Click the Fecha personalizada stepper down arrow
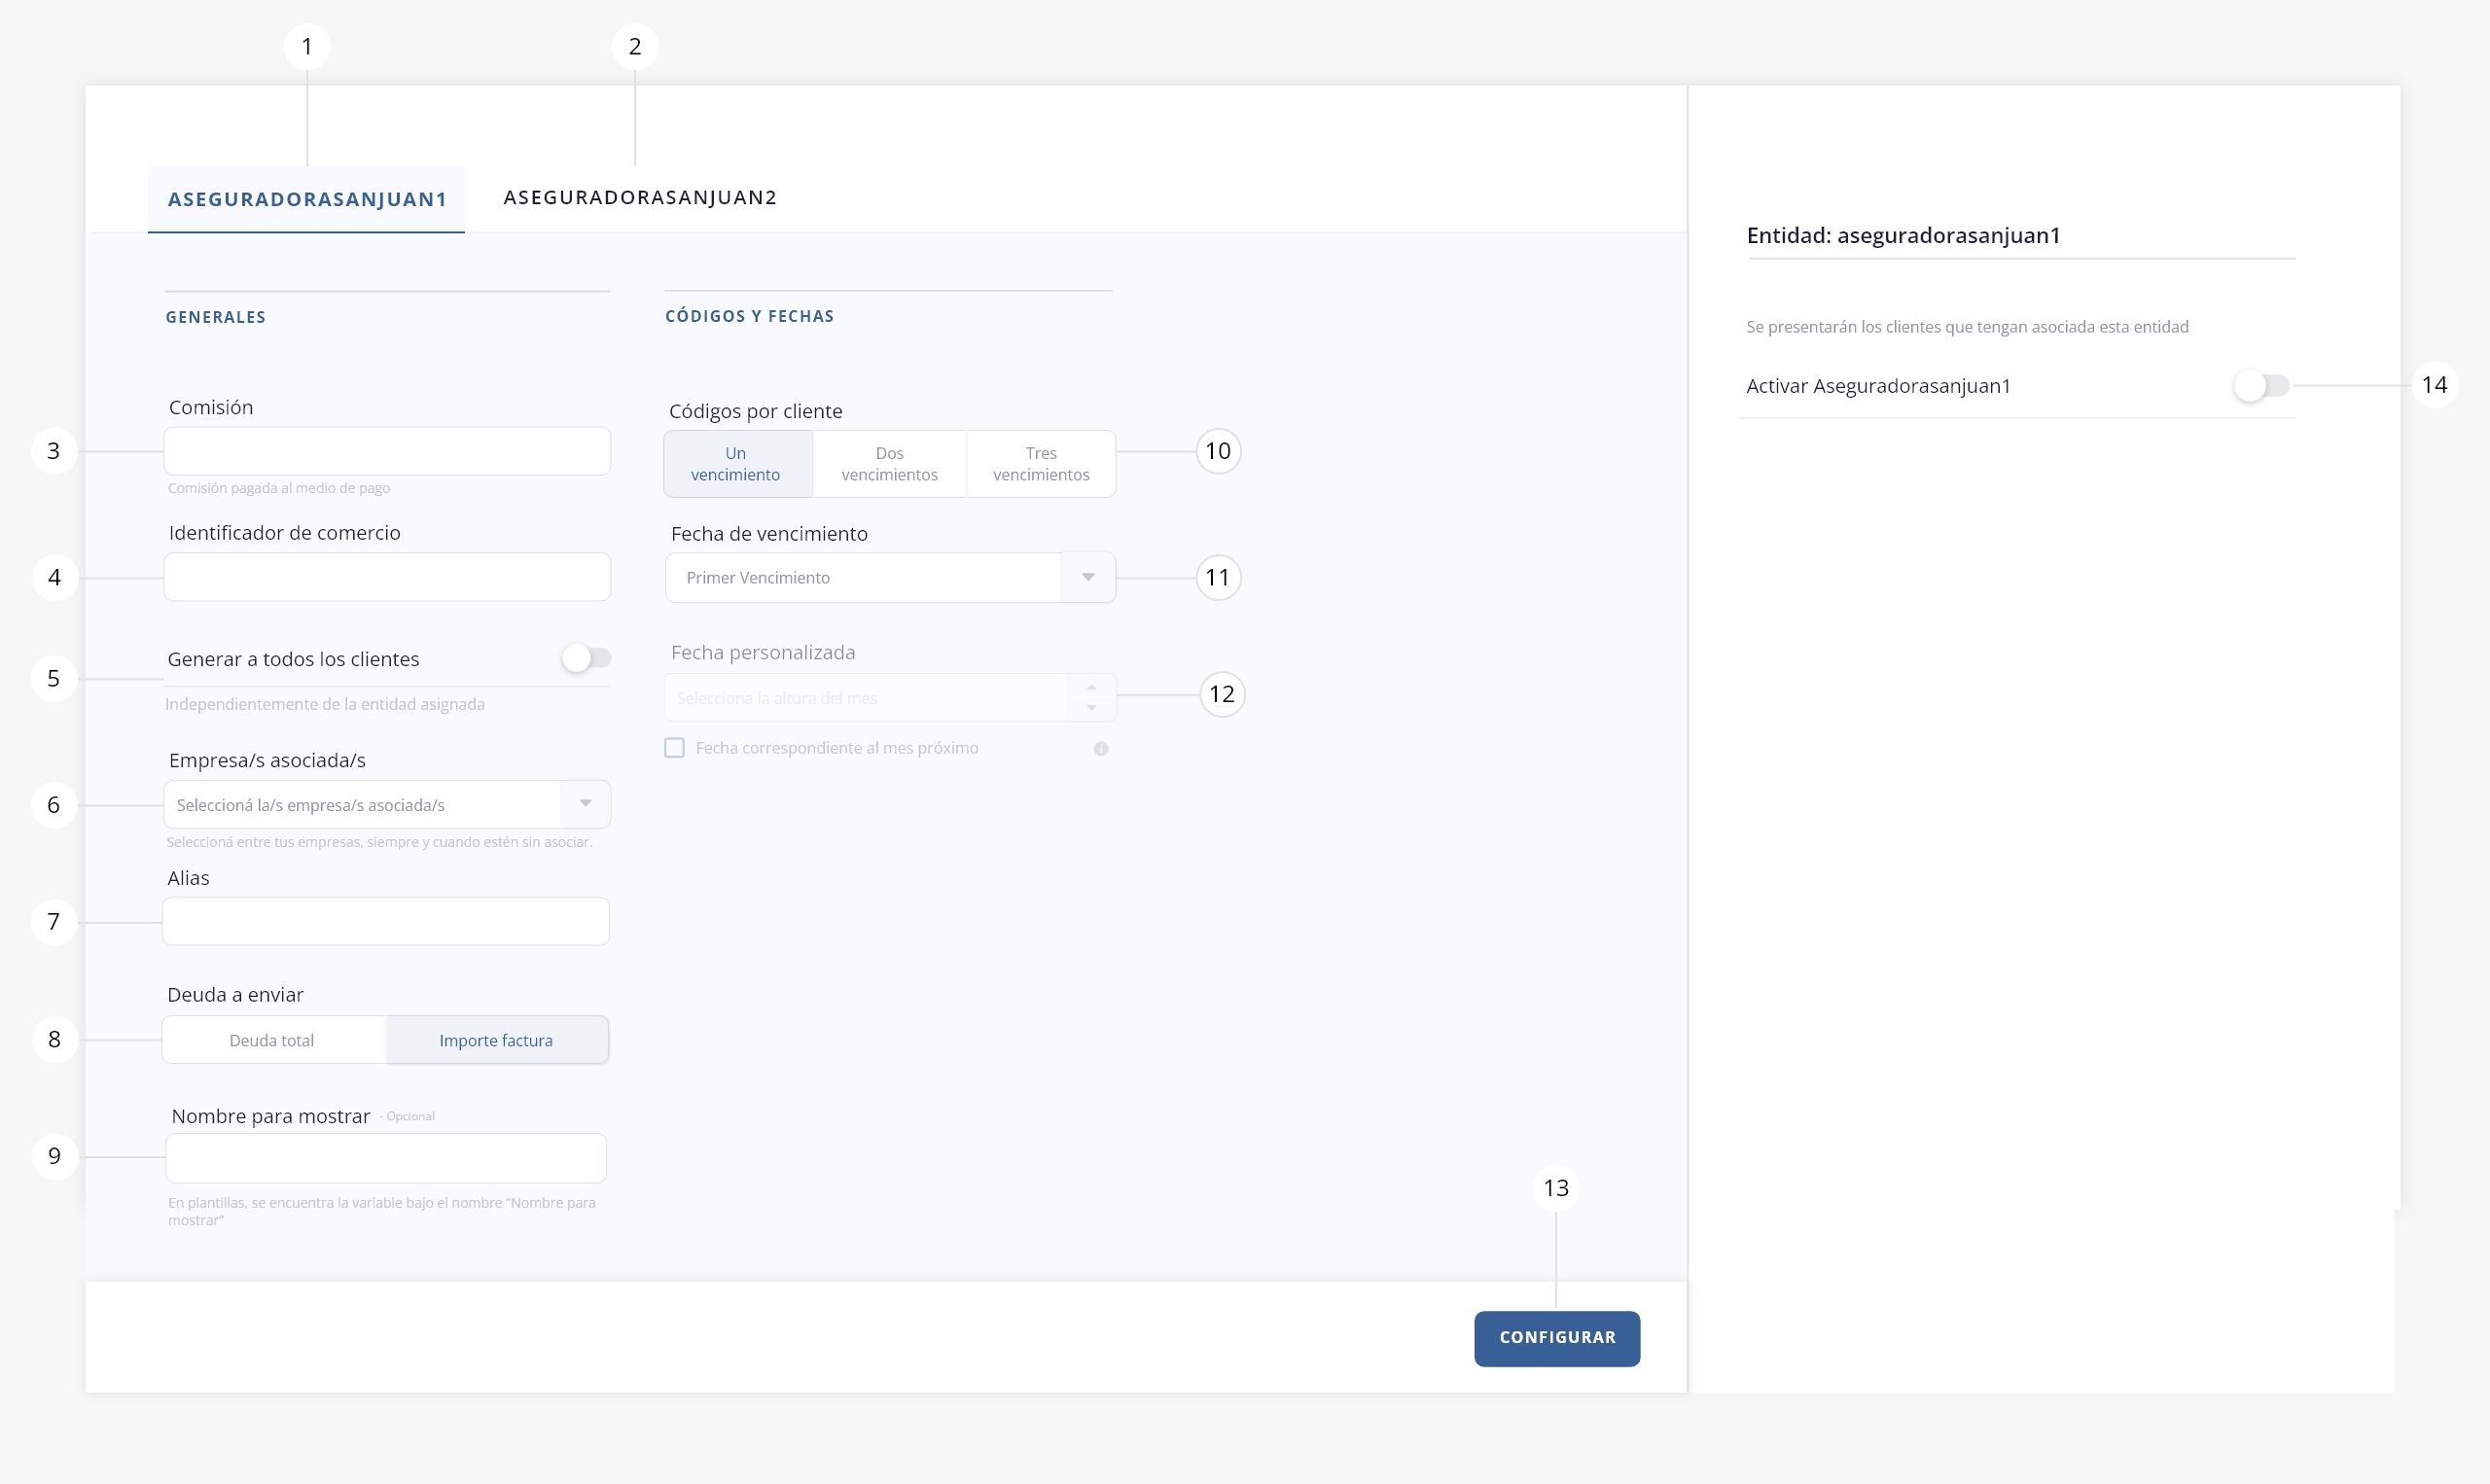2490x1484 pixels. [1091, 708]
